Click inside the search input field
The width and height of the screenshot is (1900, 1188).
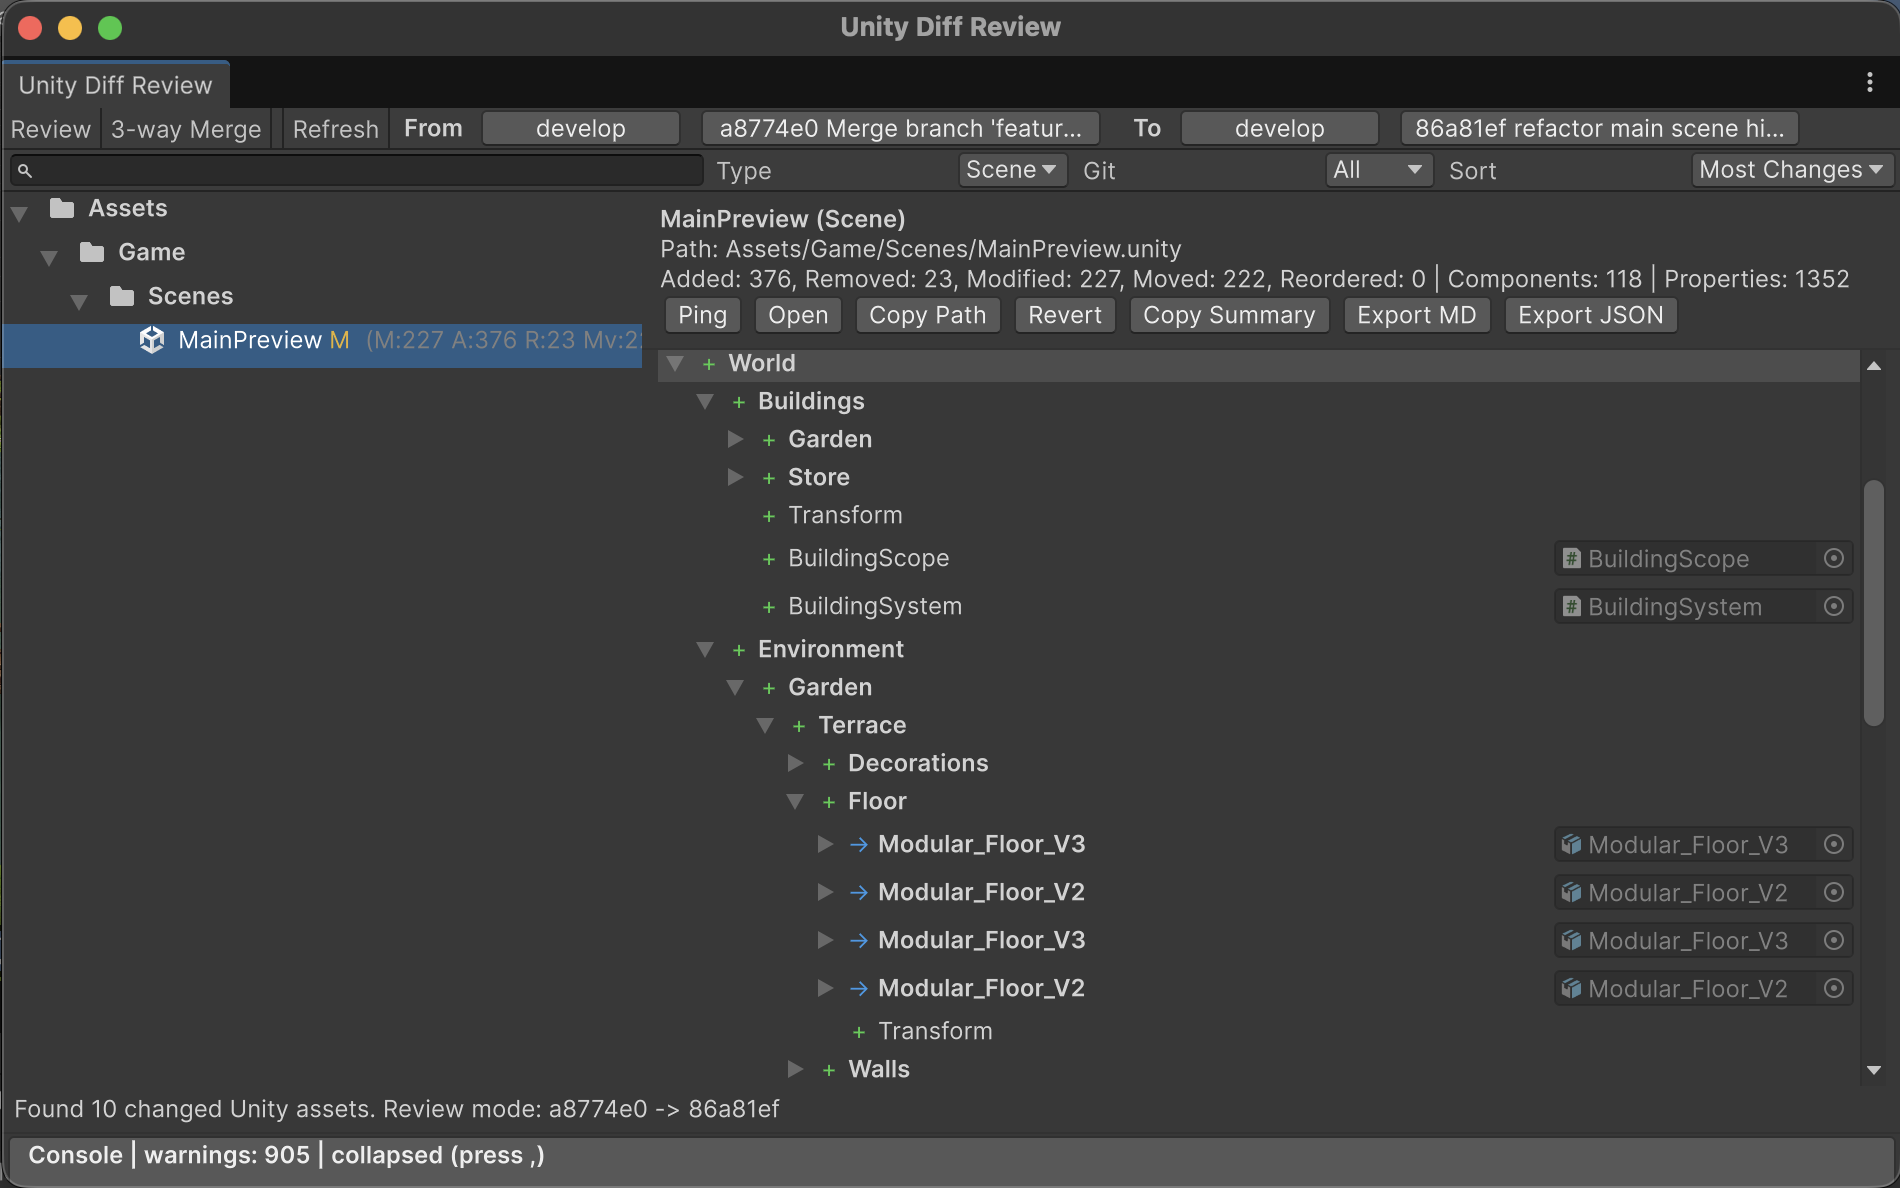[x=350, y=170]
